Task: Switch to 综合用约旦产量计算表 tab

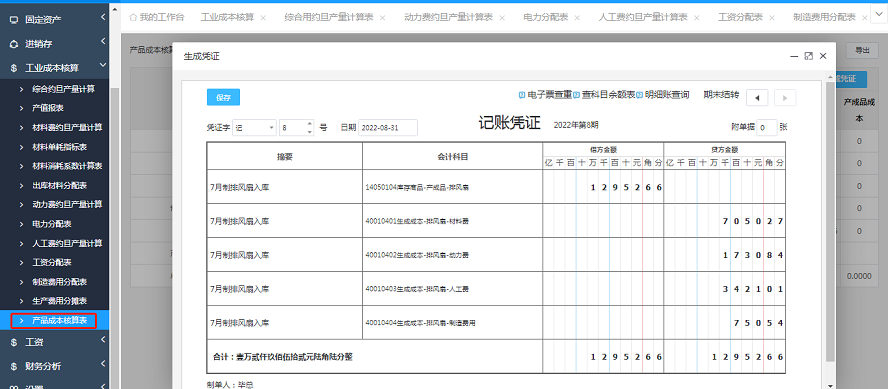Action: [328, 18]
